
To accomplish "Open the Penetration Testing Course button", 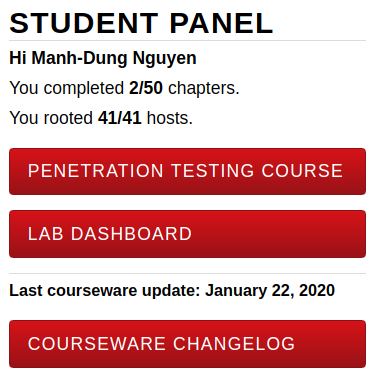I will [x=187, y=171].
